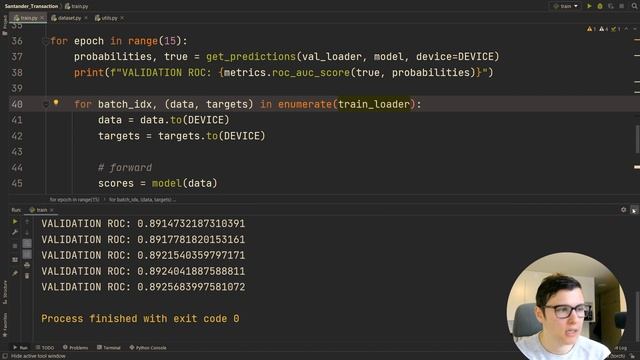
Task: Click the stop button in top toolbar
Action: [x=621, y=6]
